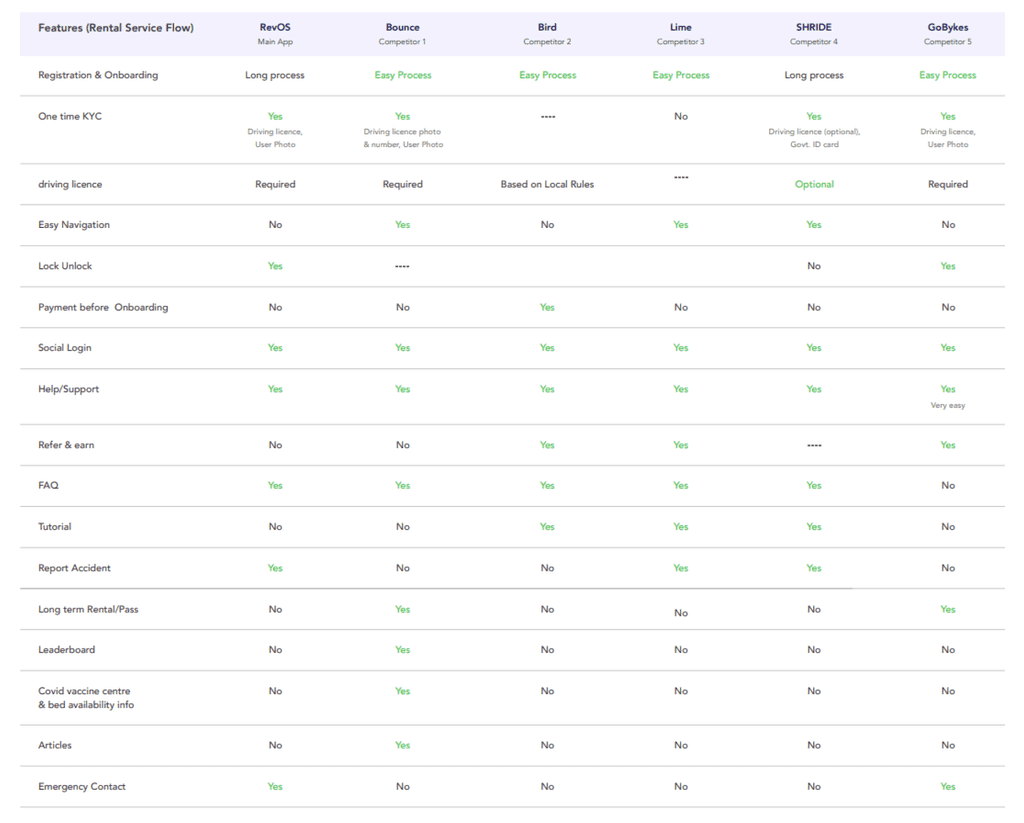Click Lime 'No' in One time KYC row
The width and height of the screenshot is (1024, 823).
[x=680, y=116]
